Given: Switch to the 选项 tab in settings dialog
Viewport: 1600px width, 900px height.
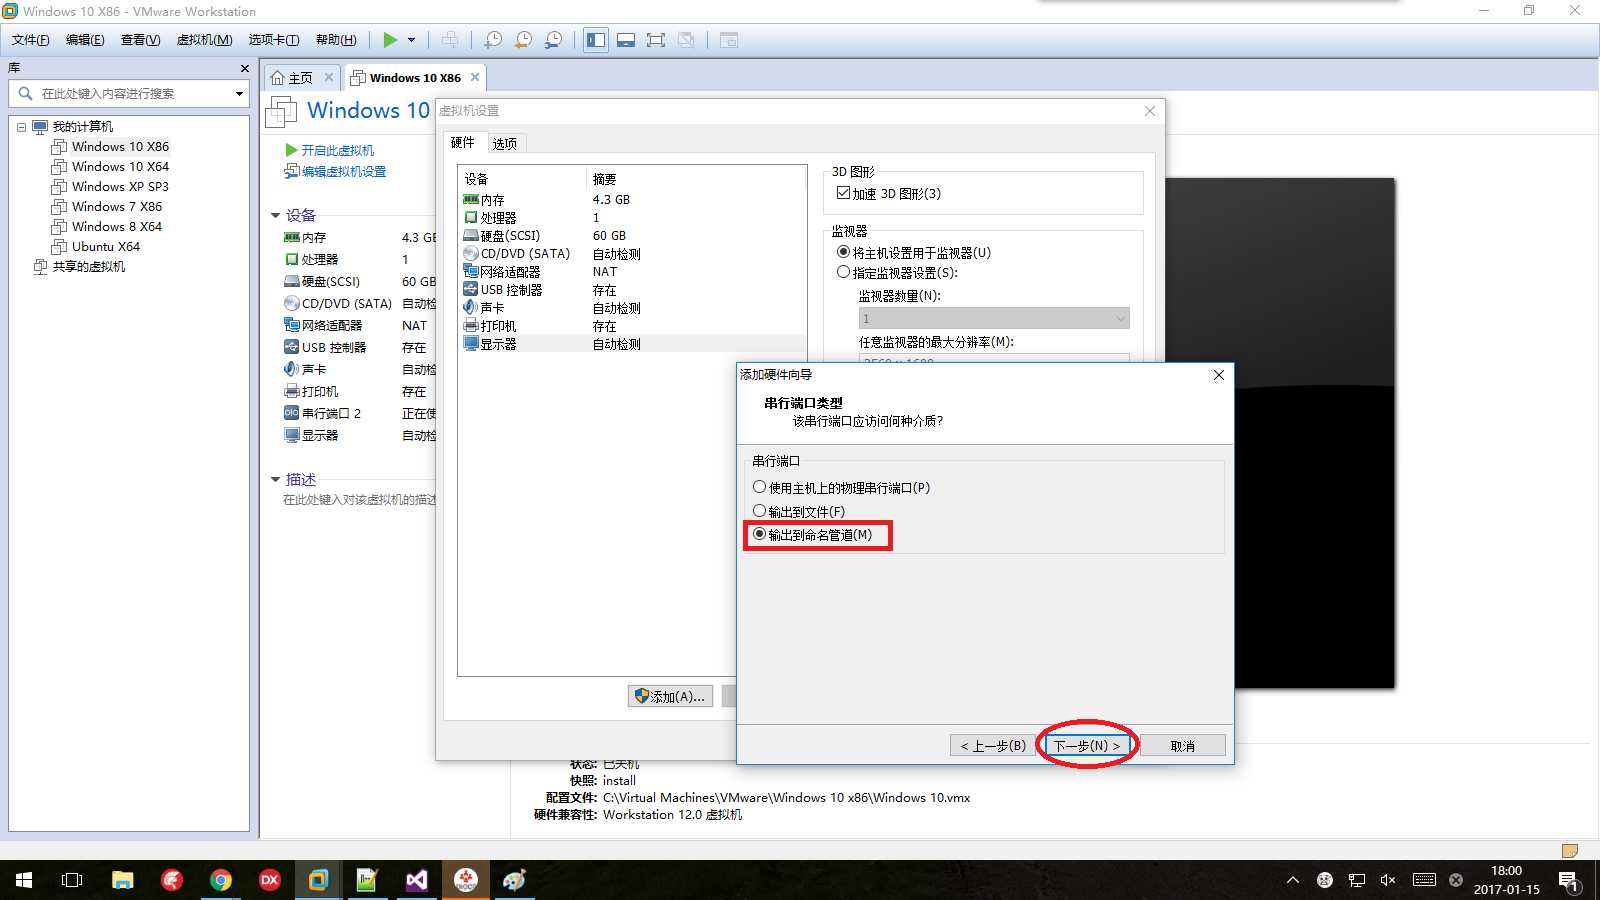Looking at the screenshot, I should pyautogui.click(x=505, y=144).
